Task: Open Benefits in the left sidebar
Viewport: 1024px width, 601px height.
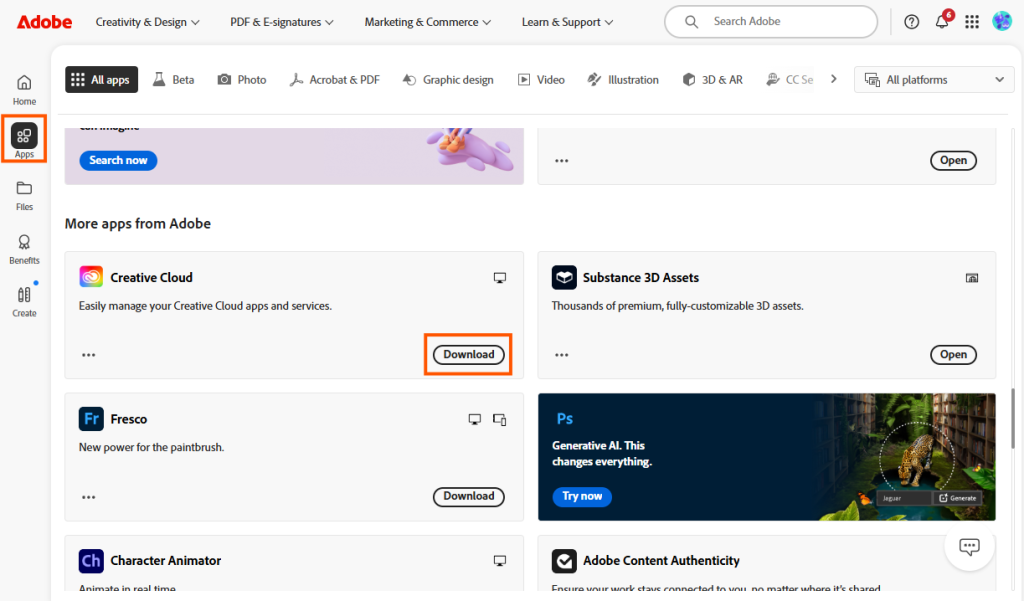Action: coord(24,250)
